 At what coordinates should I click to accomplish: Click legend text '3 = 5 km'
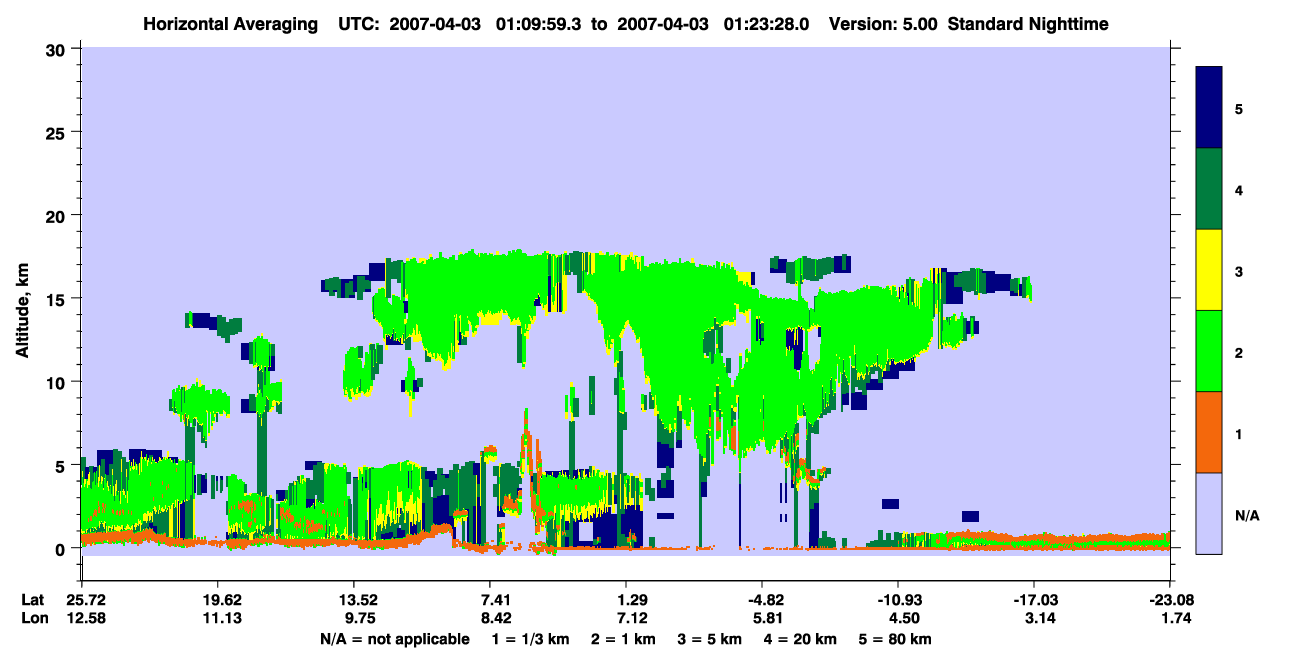click(709, 639)
